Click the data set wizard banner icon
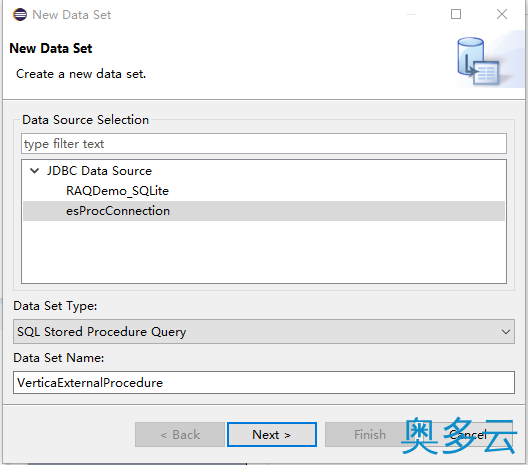This screenshot has width=528, height=465. pyautogui.click(x=478, y=61)
